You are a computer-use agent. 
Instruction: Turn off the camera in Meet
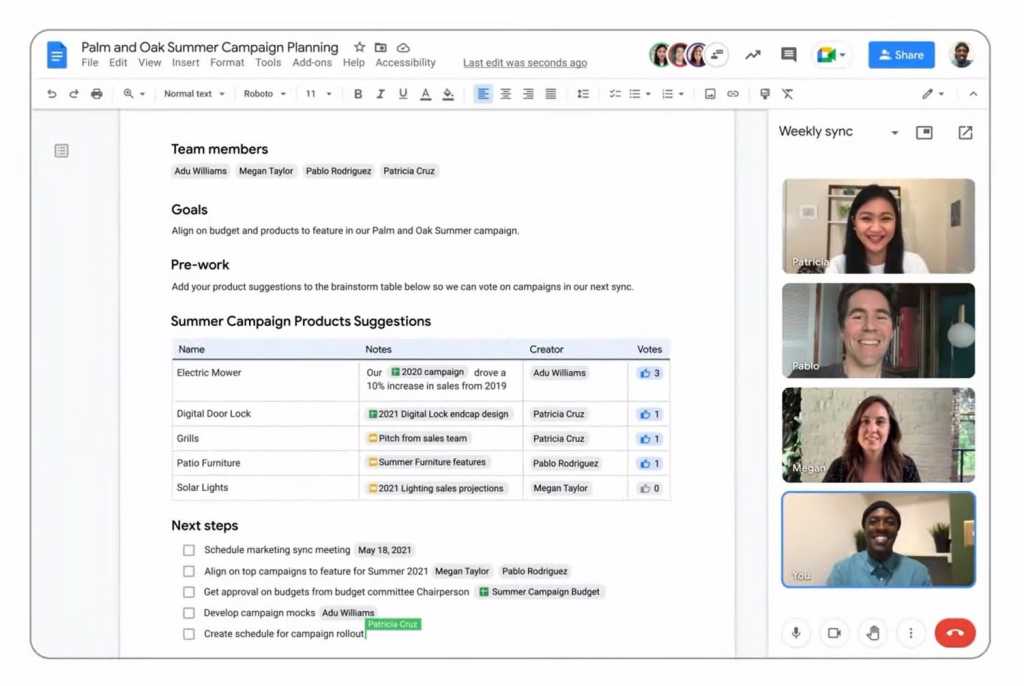[834, 632]
